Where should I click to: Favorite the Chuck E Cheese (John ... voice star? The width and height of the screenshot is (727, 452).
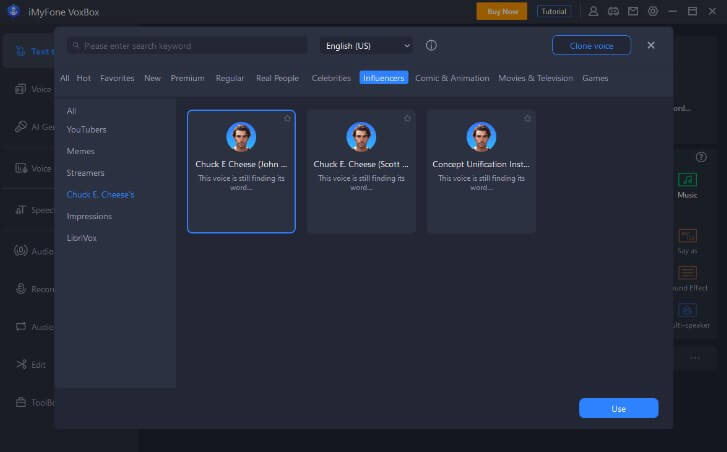287,118
